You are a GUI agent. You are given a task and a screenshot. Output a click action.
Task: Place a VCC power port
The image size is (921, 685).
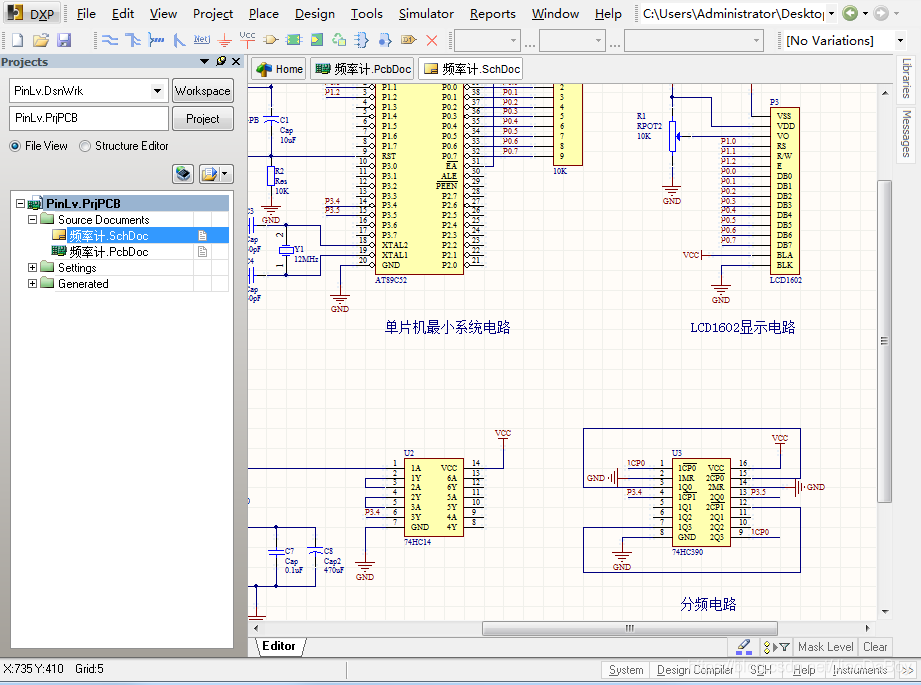tap(247, 41)
